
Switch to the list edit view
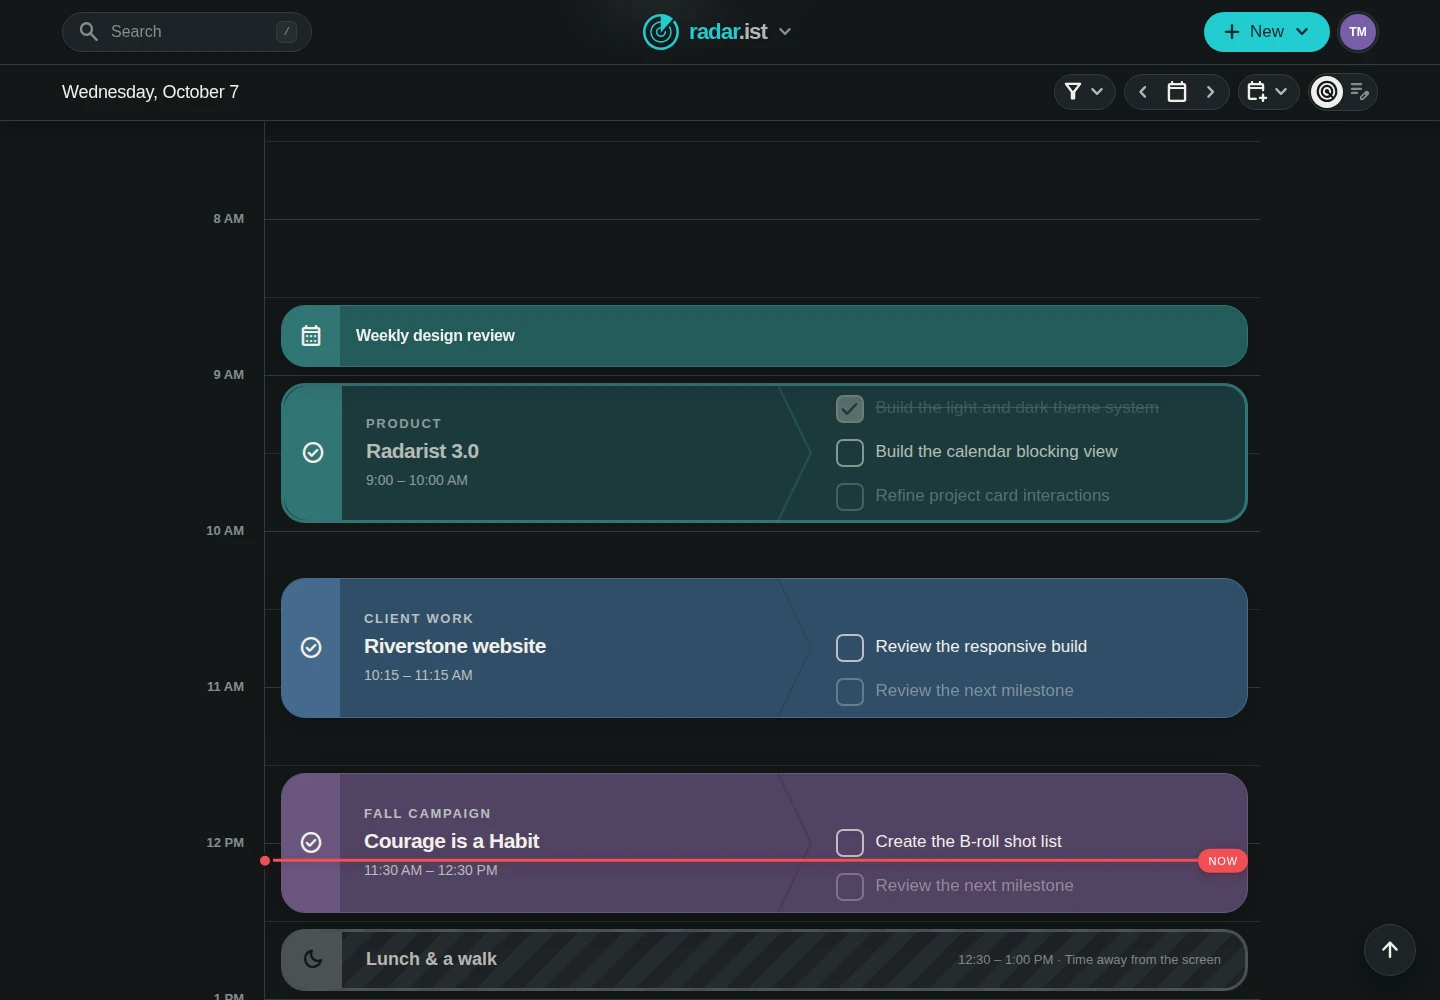point(1360,92)
